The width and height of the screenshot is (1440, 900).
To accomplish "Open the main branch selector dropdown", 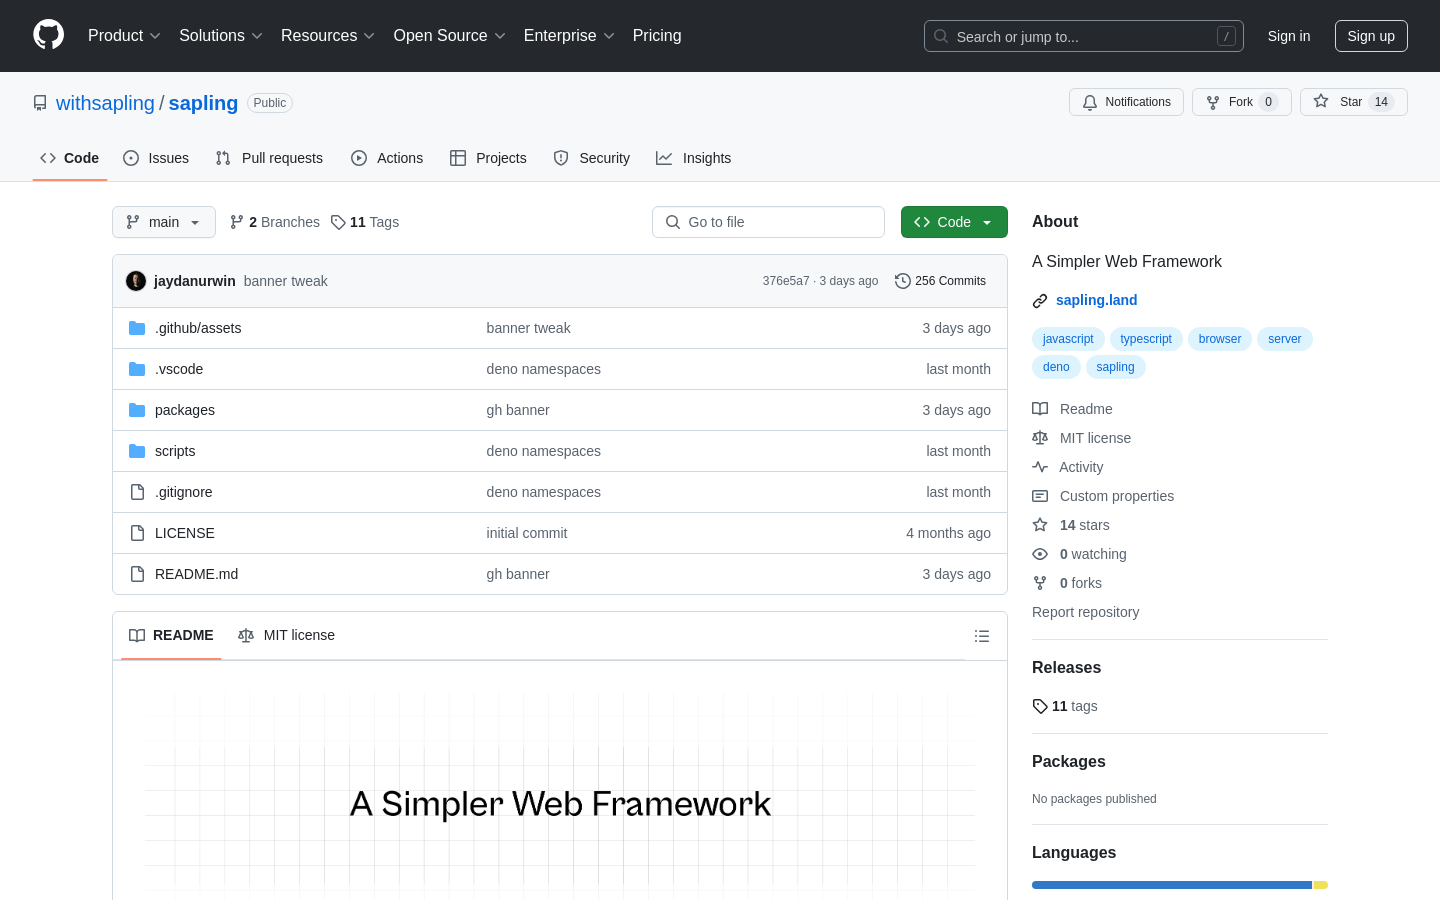I will click(x=164, y=222).
